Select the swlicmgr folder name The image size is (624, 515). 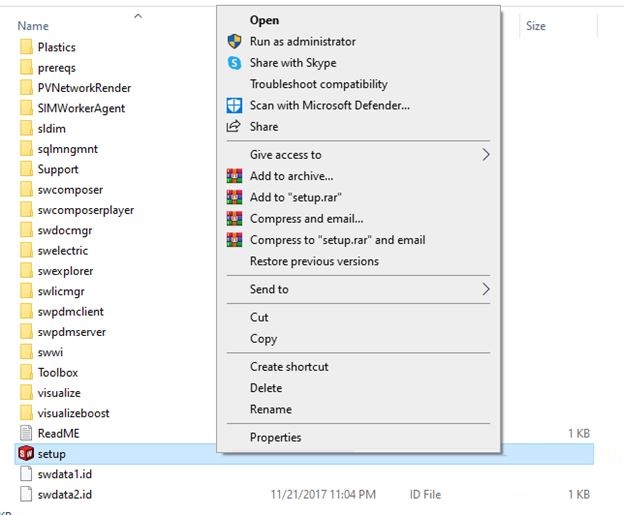pos(61,292)
